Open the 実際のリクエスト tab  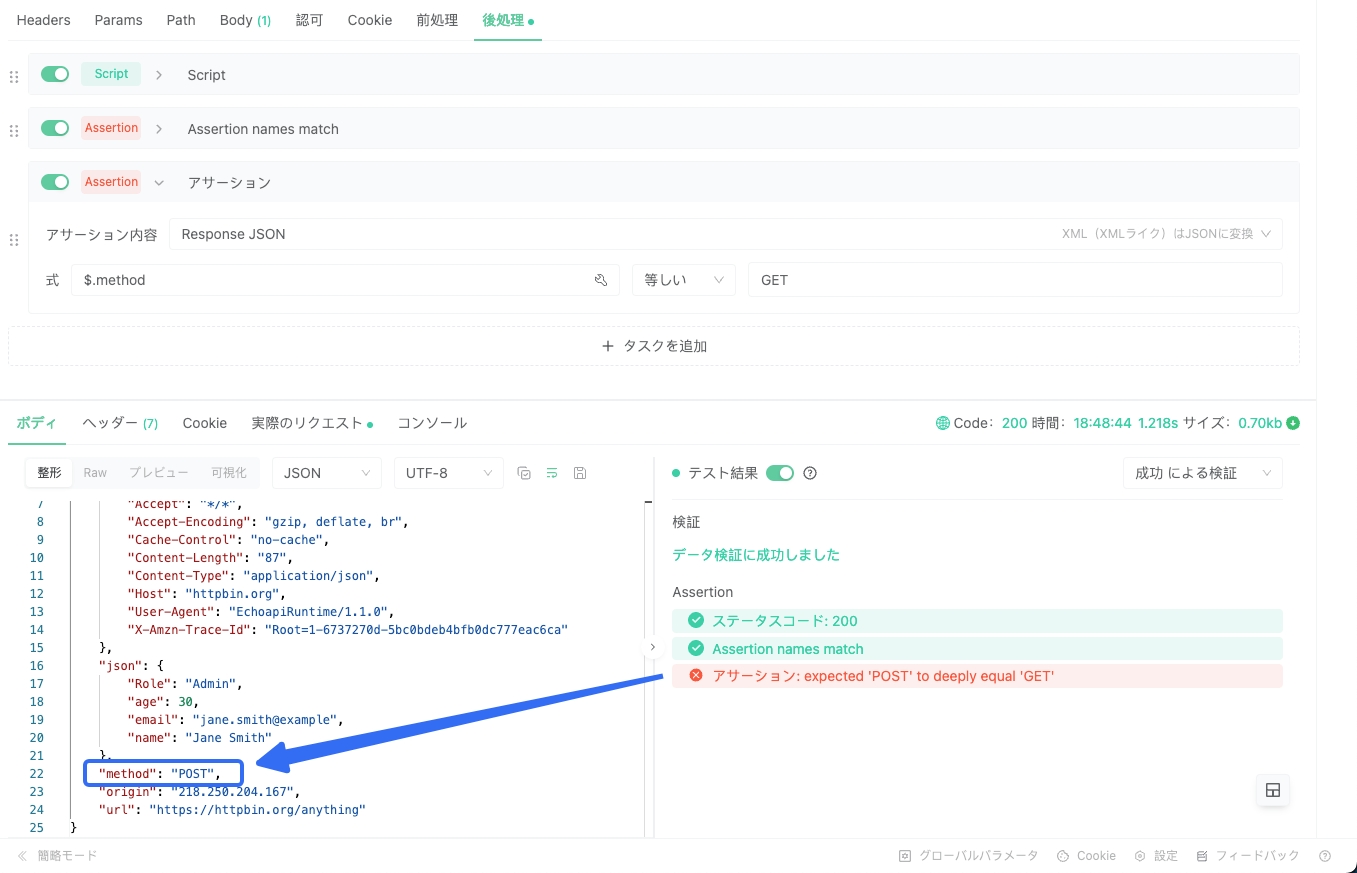[312, 423]
